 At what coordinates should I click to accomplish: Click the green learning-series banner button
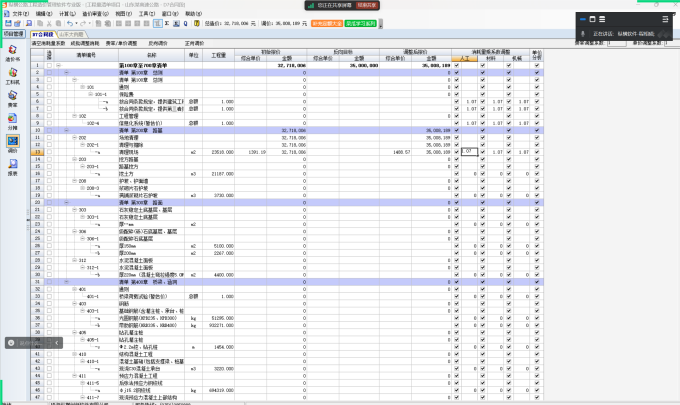(x=361, y=23)
